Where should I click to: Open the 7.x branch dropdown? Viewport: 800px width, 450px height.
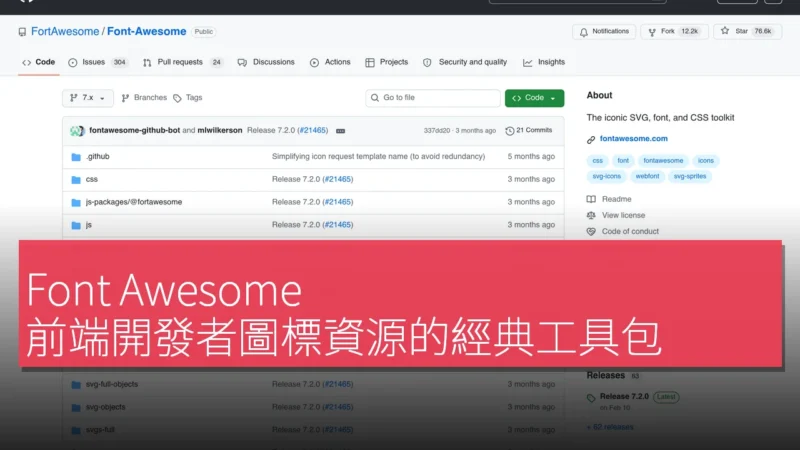pyautogui.click(x=88, y=98)
